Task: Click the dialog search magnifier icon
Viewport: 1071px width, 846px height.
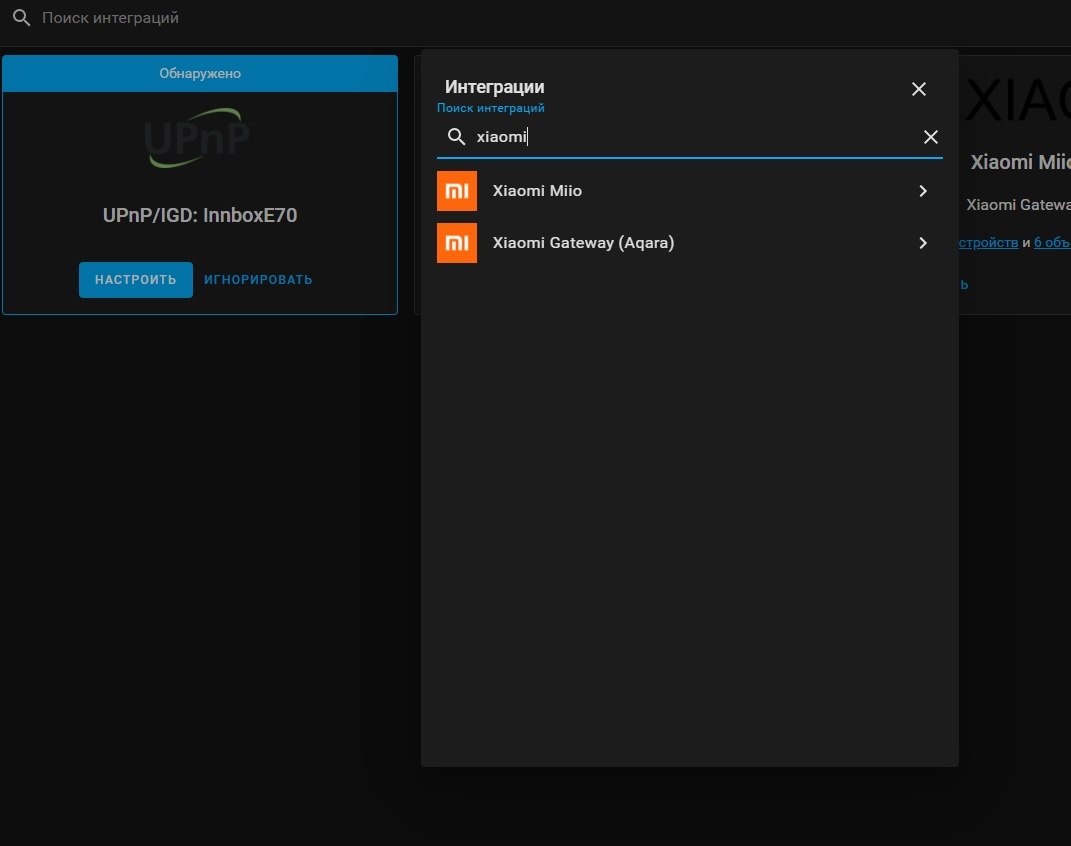Action: click(456, 137)
